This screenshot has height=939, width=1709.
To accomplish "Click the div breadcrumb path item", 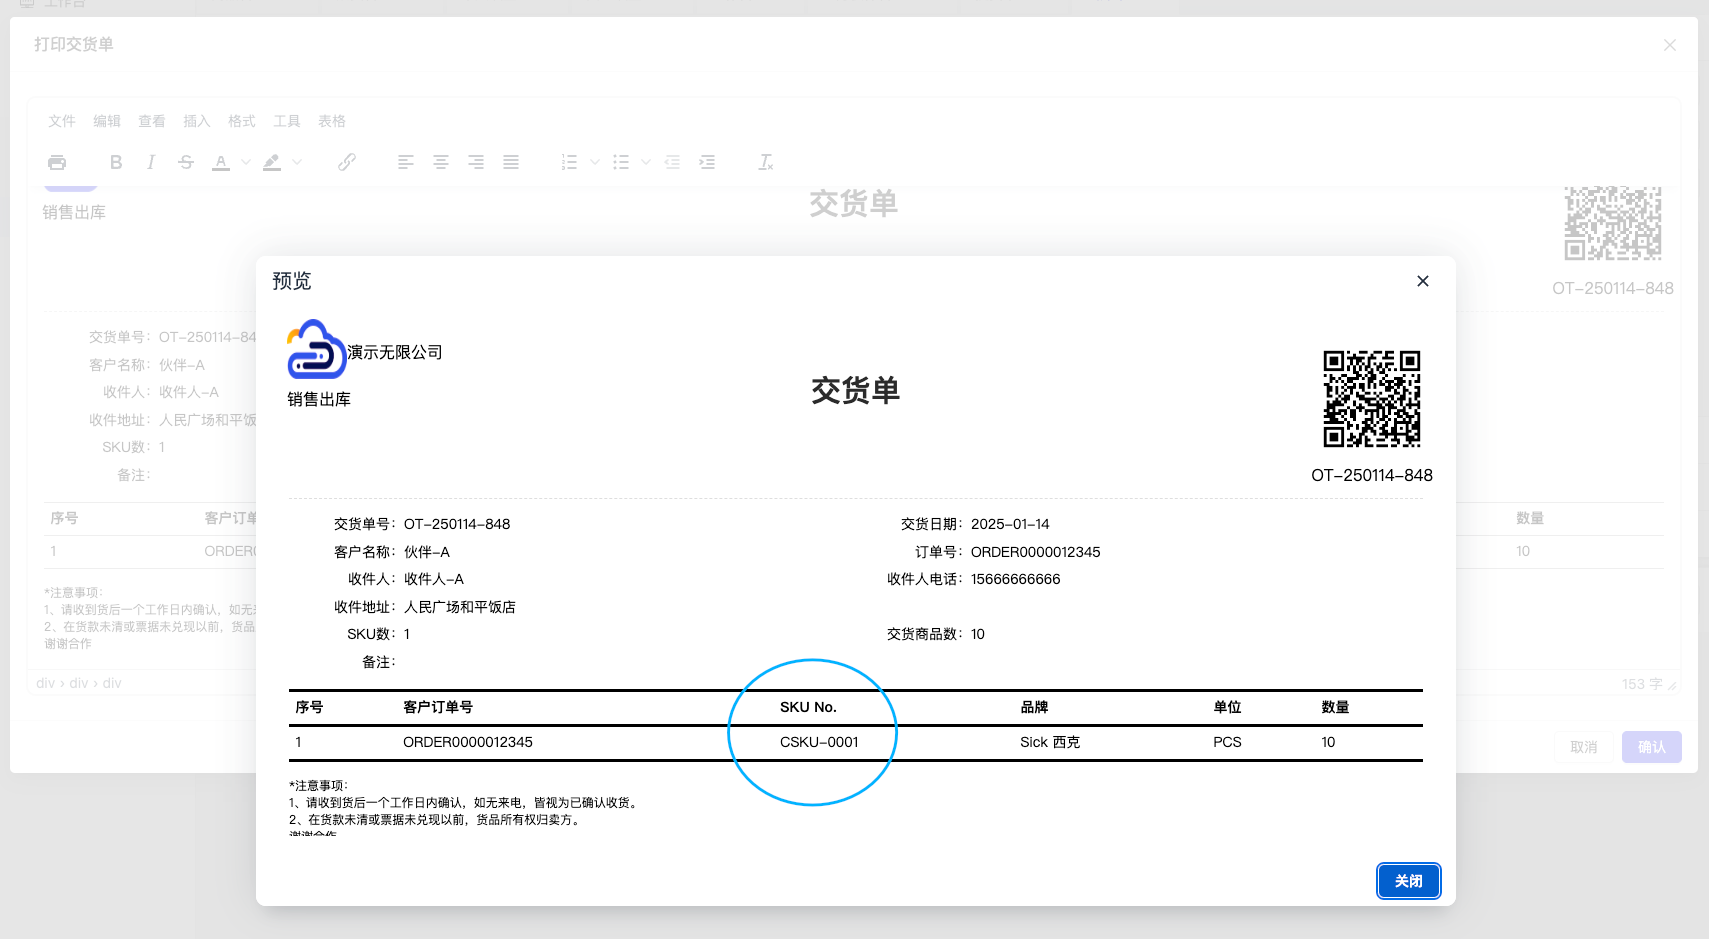I will point(44,683).
